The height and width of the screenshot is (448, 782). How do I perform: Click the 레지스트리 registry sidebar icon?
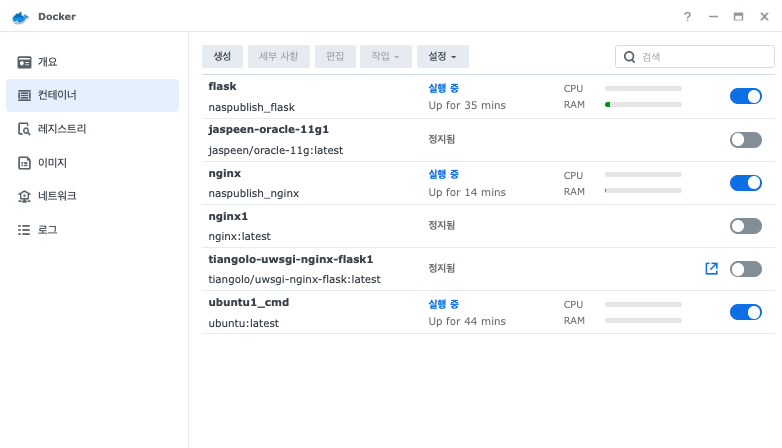[x=24, y=129]
